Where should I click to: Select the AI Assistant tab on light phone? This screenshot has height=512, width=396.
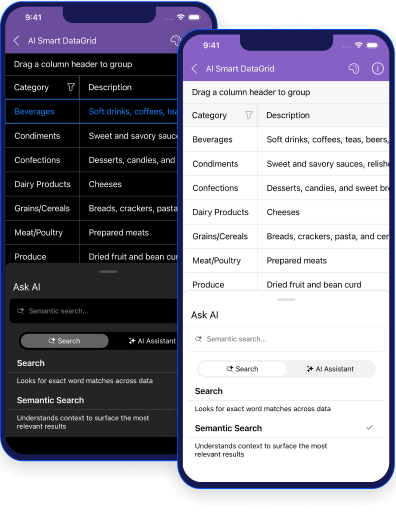[330, 369]
